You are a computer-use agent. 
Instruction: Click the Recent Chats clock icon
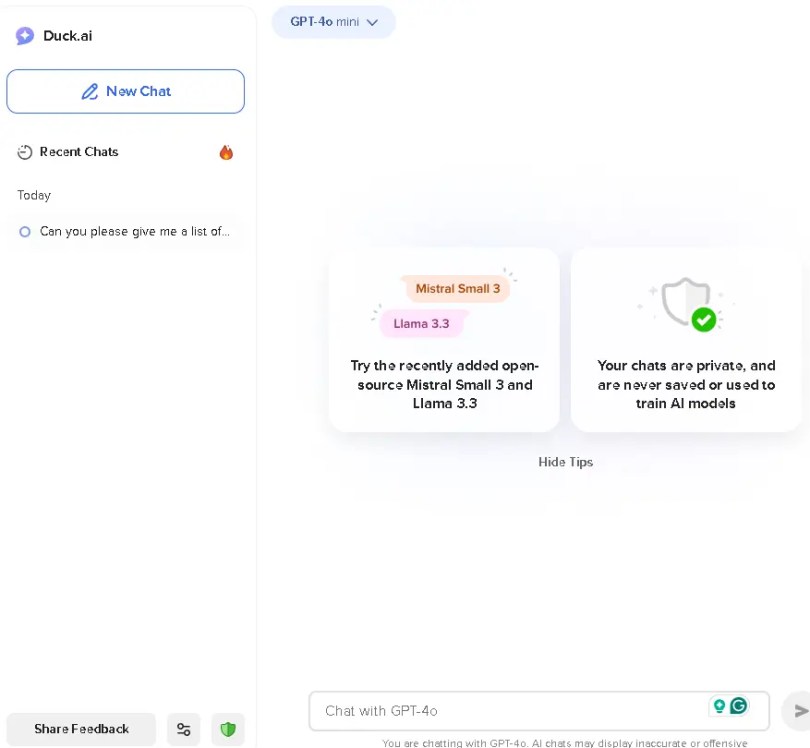[24, 152]
